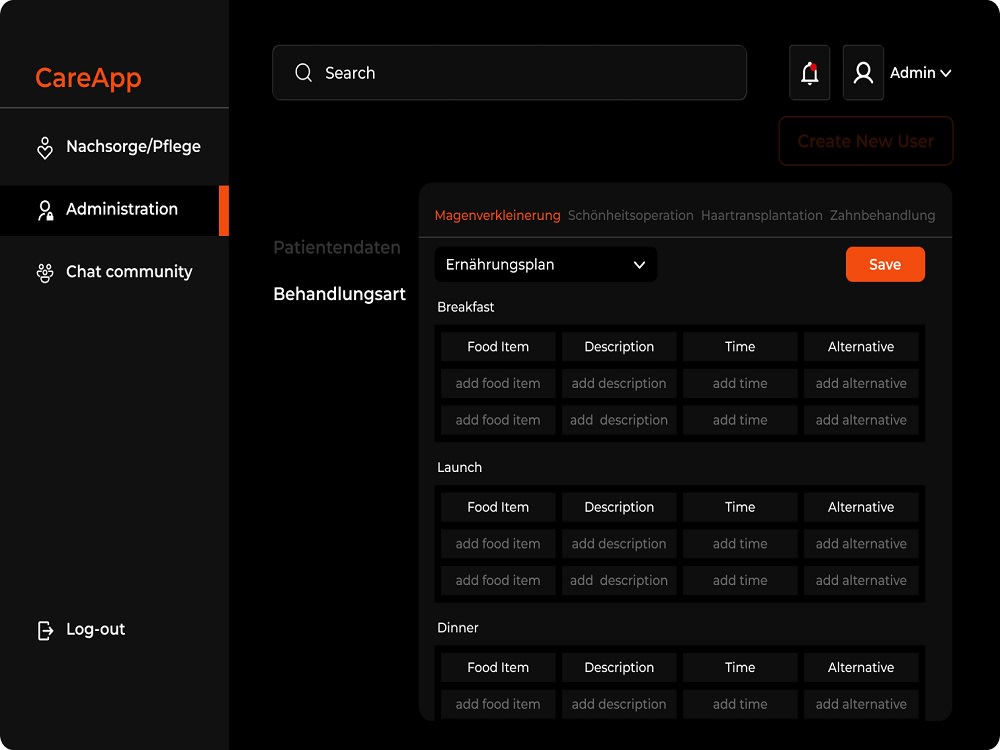Click Breakfast second row add food item

pyautogui.click(x=498, y=420)
